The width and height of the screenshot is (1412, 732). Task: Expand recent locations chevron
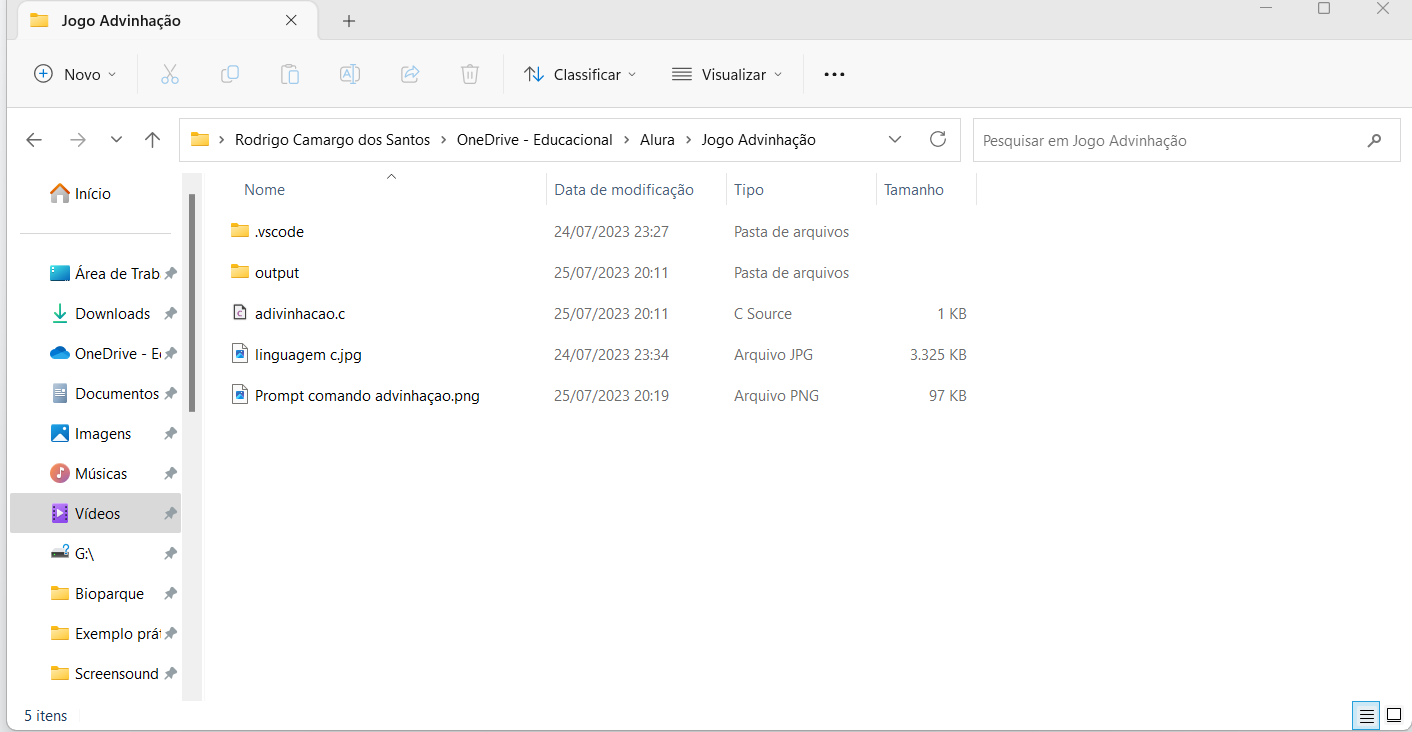[x=117, y=140]
